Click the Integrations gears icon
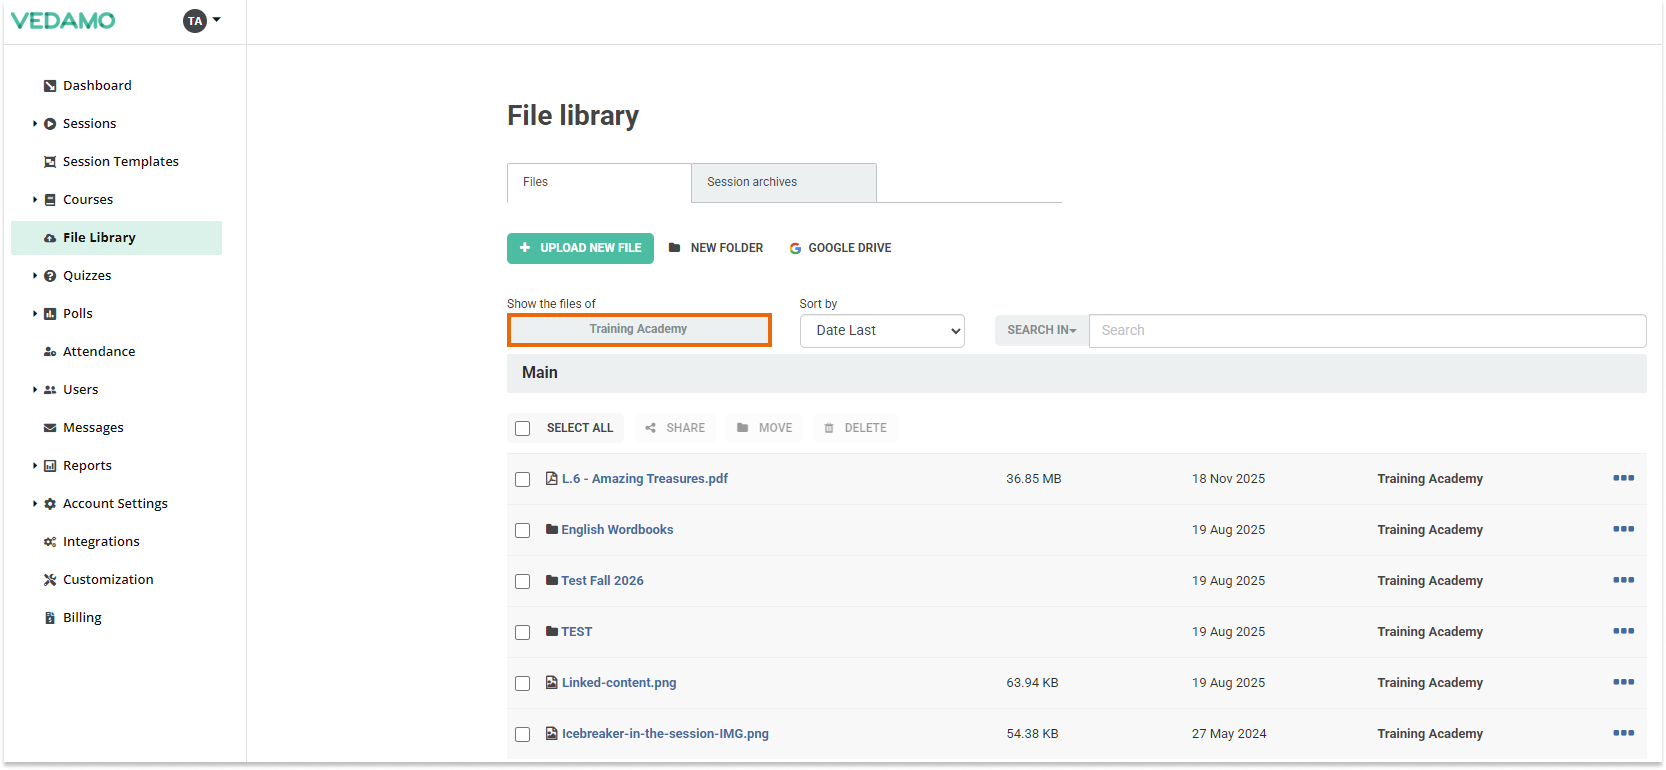The height and width of the screenshot is (770, 1666). coord(50,542)
